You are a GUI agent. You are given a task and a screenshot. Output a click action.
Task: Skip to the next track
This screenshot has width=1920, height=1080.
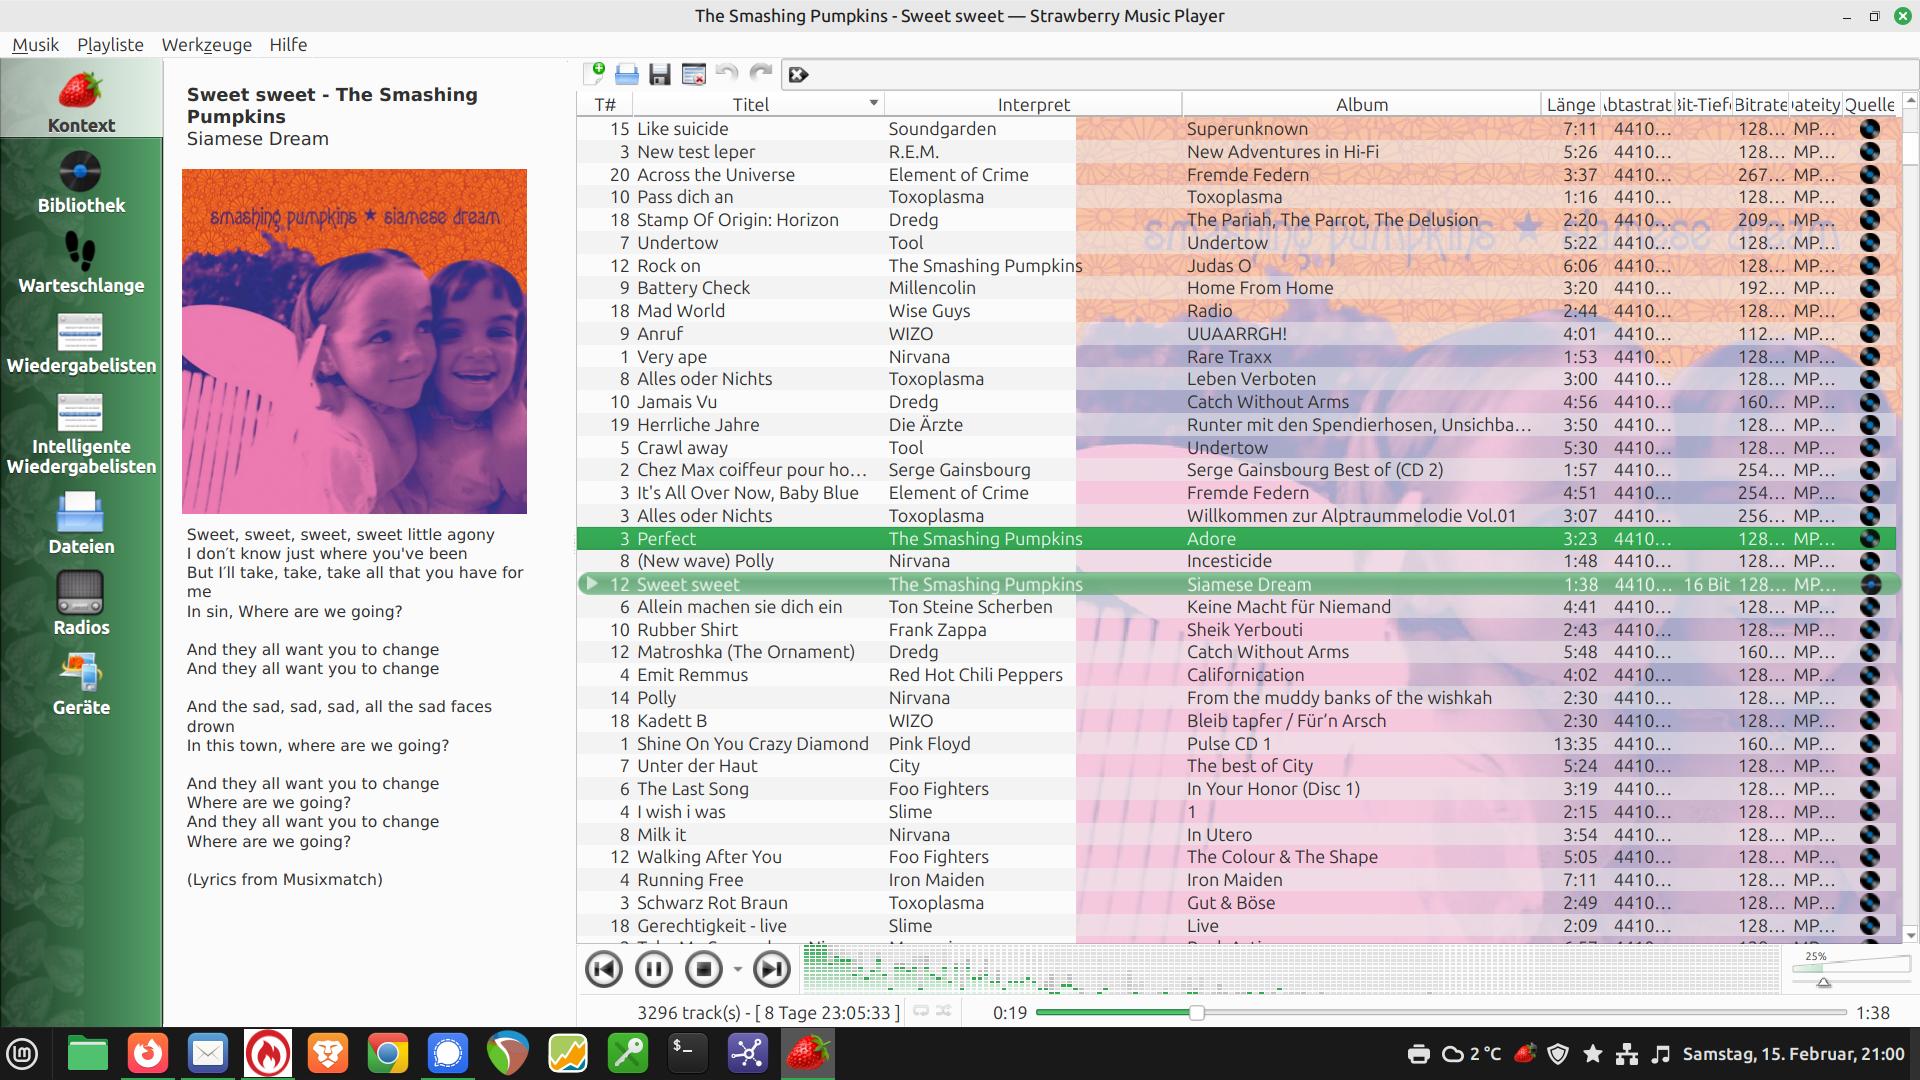(771, 969)
